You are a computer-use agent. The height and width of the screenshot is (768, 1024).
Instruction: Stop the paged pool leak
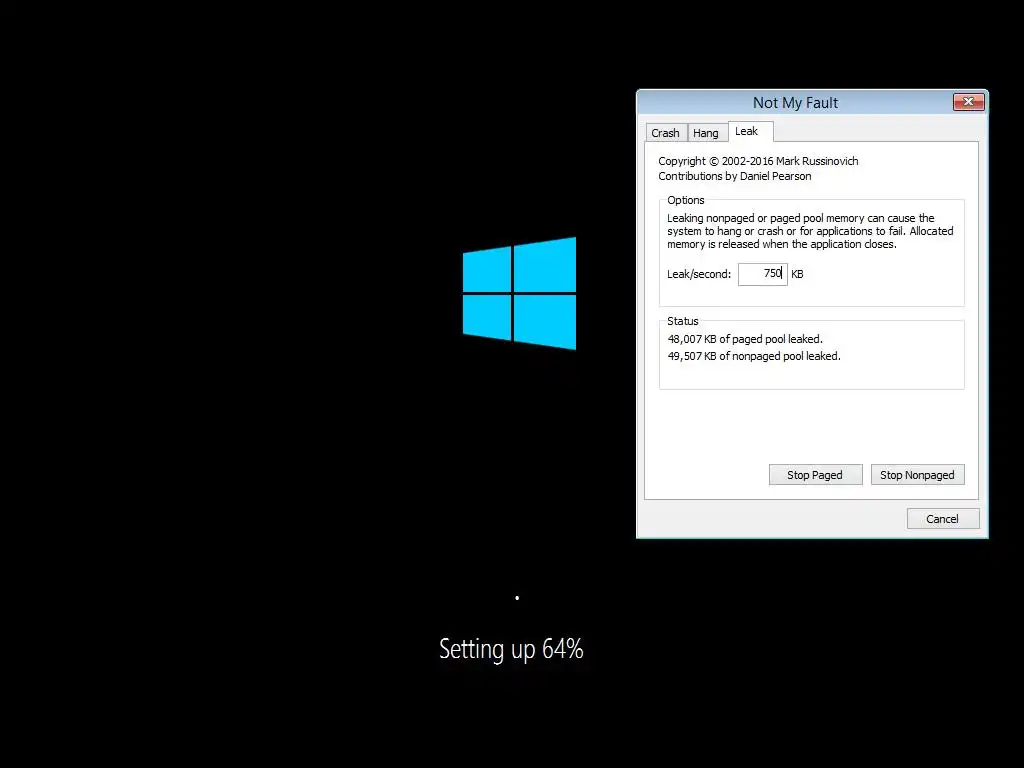tap(815, 475)
